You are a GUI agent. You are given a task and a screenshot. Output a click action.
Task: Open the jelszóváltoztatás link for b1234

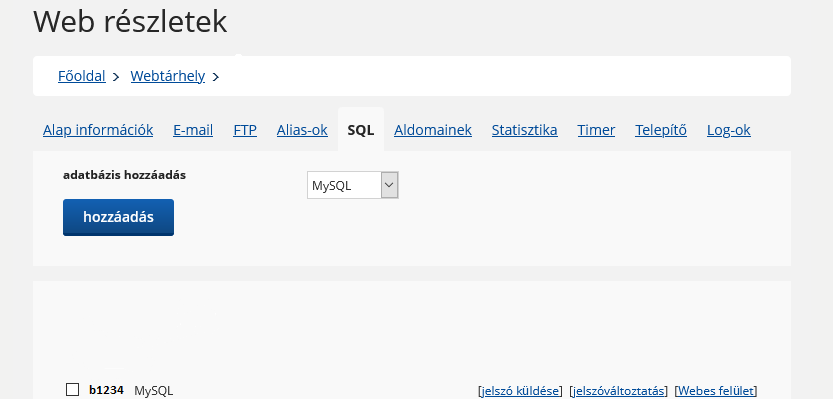[618, 391]
